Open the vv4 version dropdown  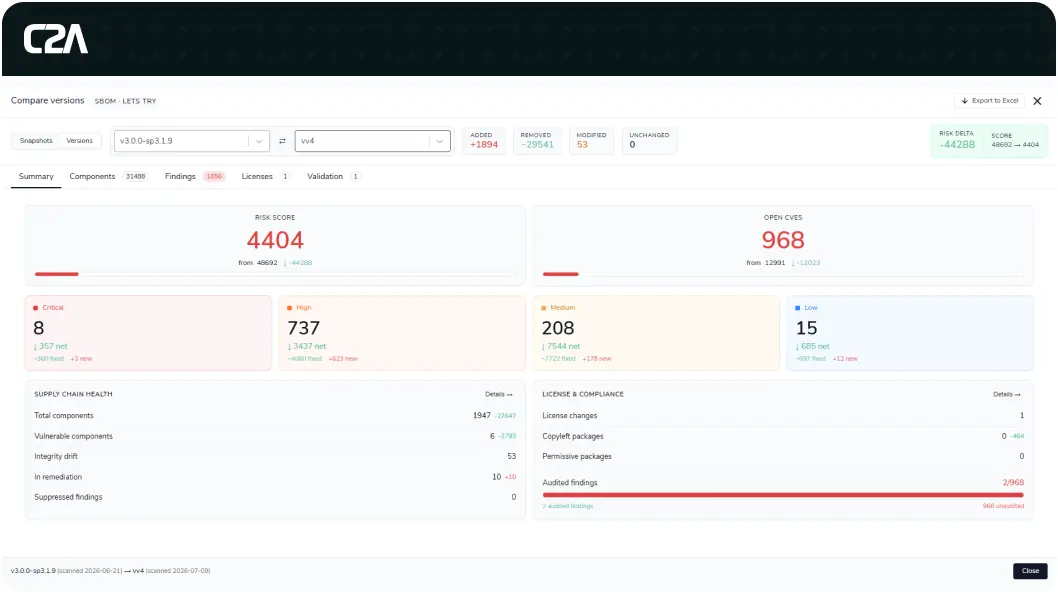pos(372,141)
